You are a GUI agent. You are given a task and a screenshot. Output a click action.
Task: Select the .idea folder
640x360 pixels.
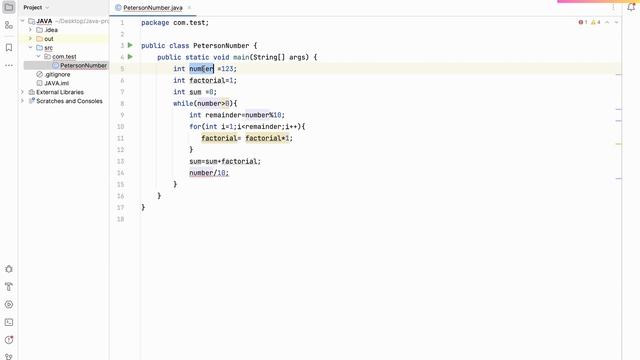[51, 30]
